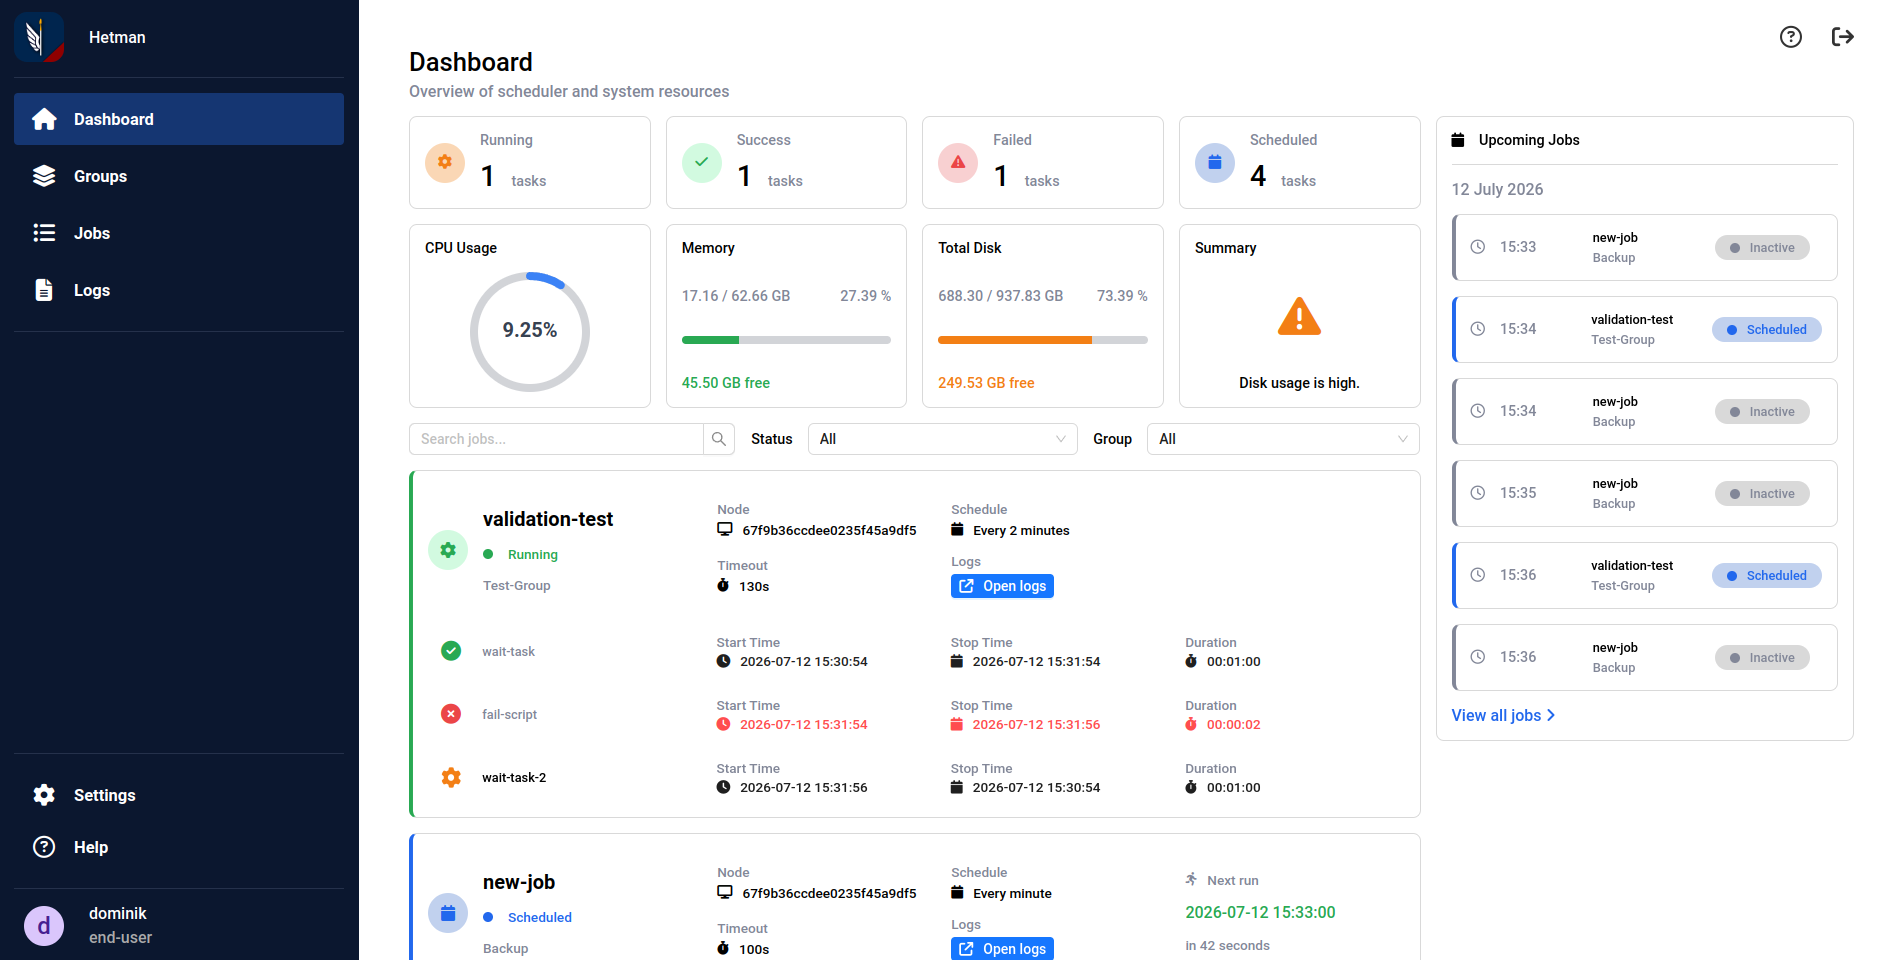Click the '12 July 2026' date heading
1902x960 pixels.
[1497, 189]
